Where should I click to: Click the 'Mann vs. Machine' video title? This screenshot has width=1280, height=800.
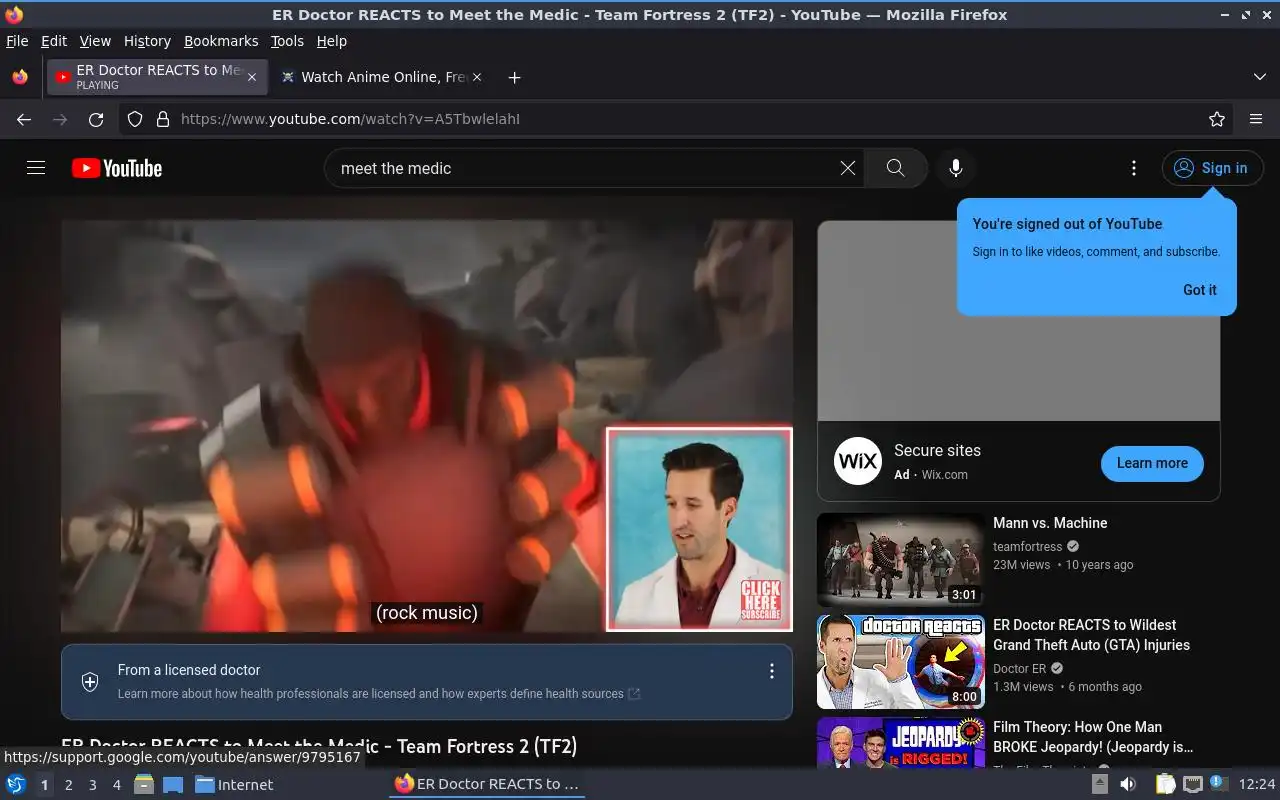click(1050, 523)
